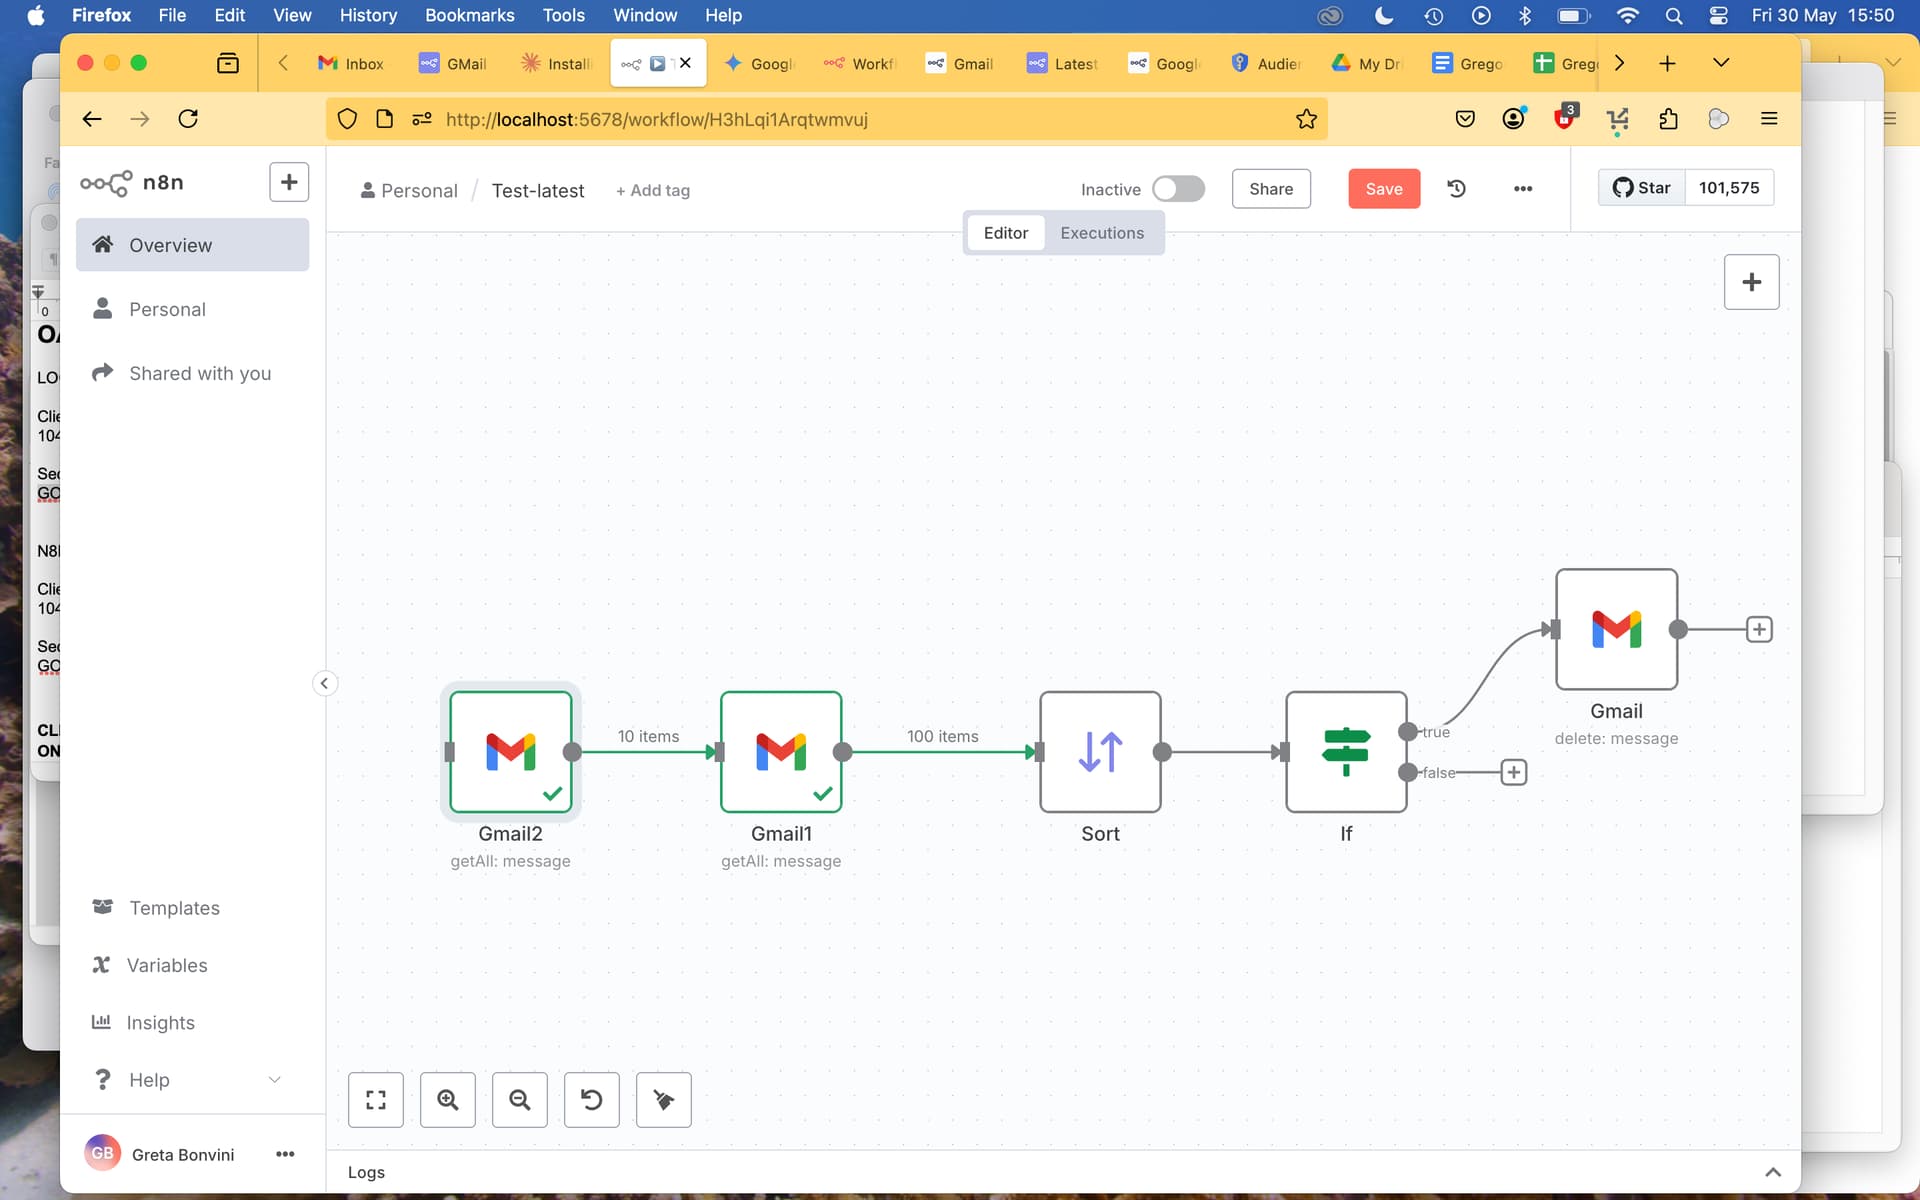
Task: Go back to the previous page
Action: tap(92, 119)
